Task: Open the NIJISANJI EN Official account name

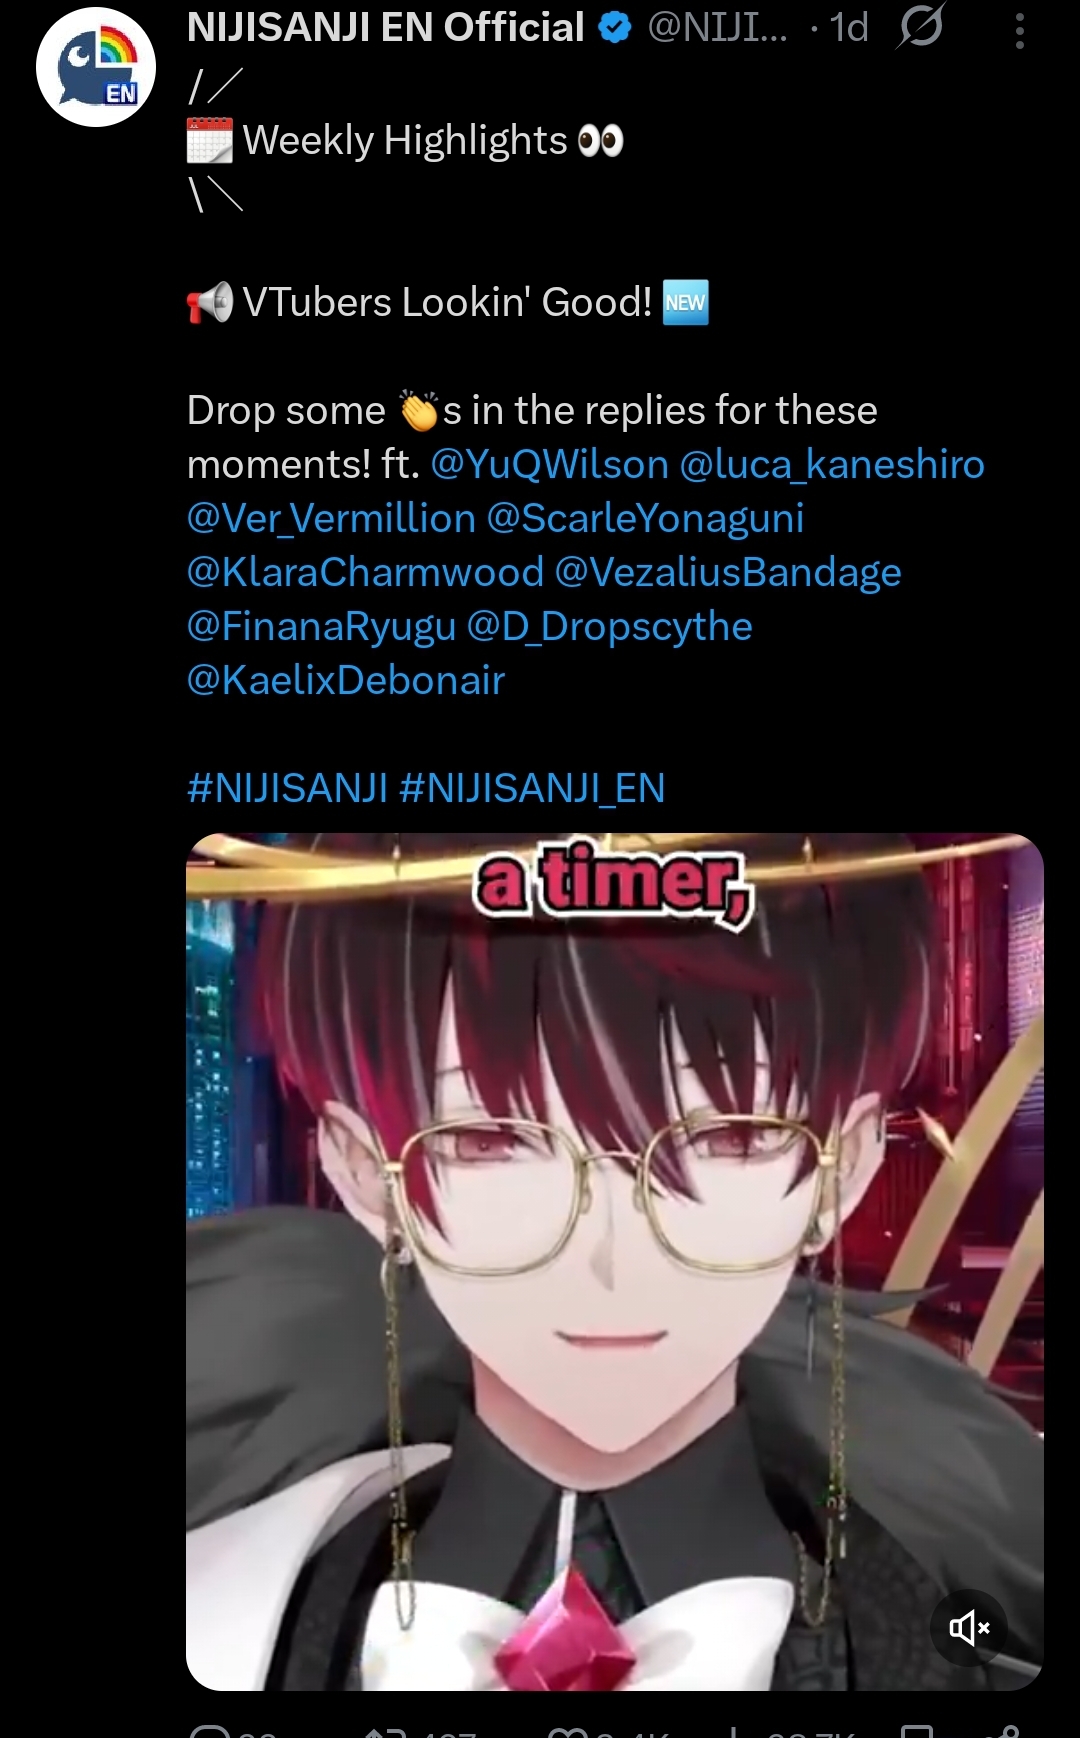Action: pos(385,28)
